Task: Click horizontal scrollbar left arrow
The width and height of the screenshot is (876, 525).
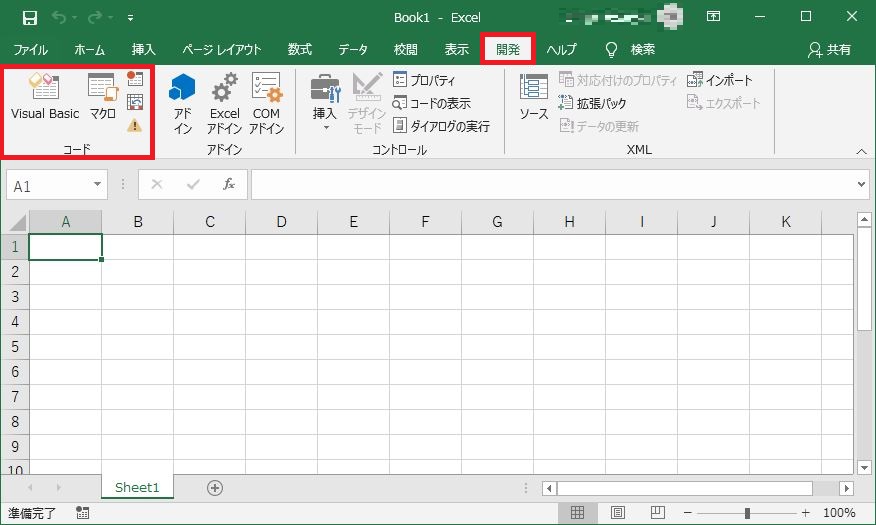Action: click(x=549, y=489)
